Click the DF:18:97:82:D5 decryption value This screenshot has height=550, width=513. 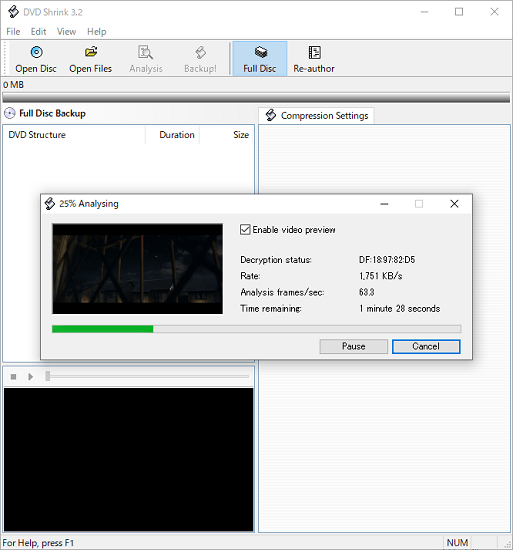click(x=387, y=260)
